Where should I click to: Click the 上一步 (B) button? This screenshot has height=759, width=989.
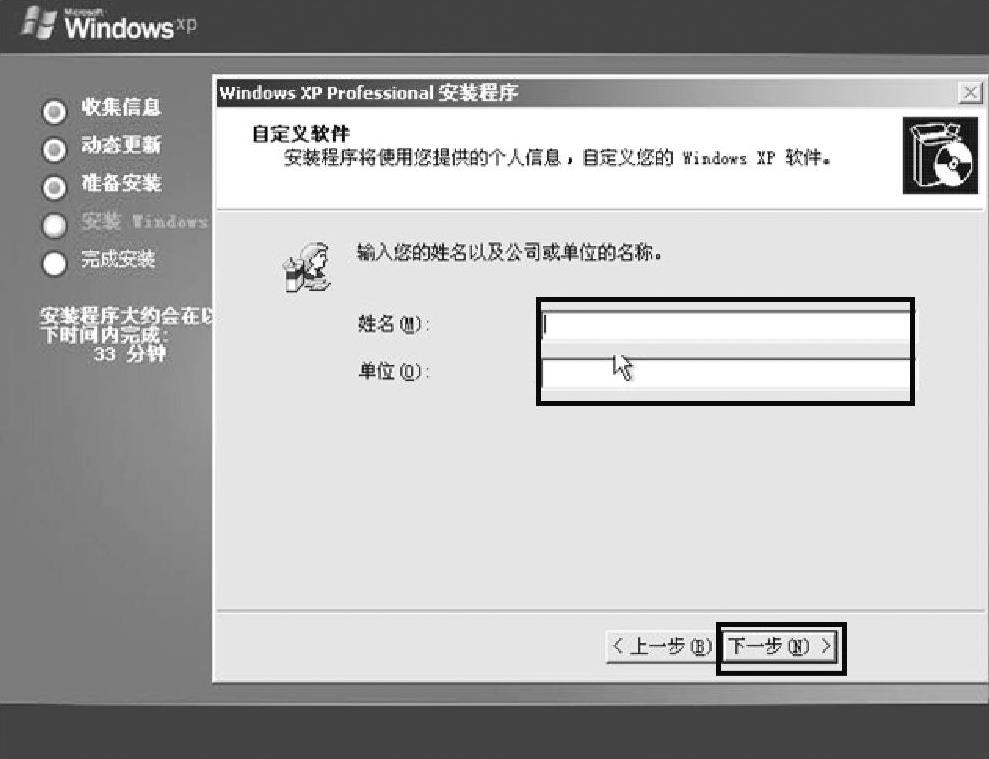coord(661,647)
